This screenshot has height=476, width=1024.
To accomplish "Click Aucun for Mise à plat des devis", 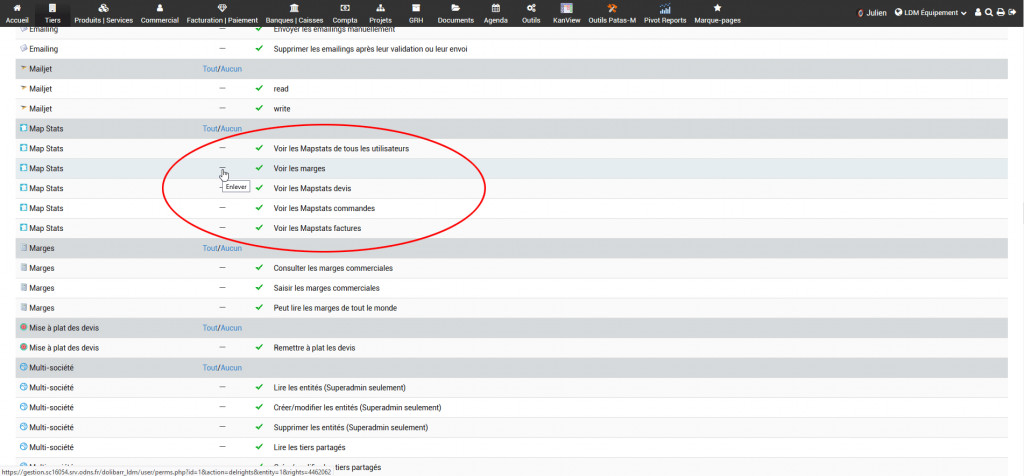I will (231, 328).
